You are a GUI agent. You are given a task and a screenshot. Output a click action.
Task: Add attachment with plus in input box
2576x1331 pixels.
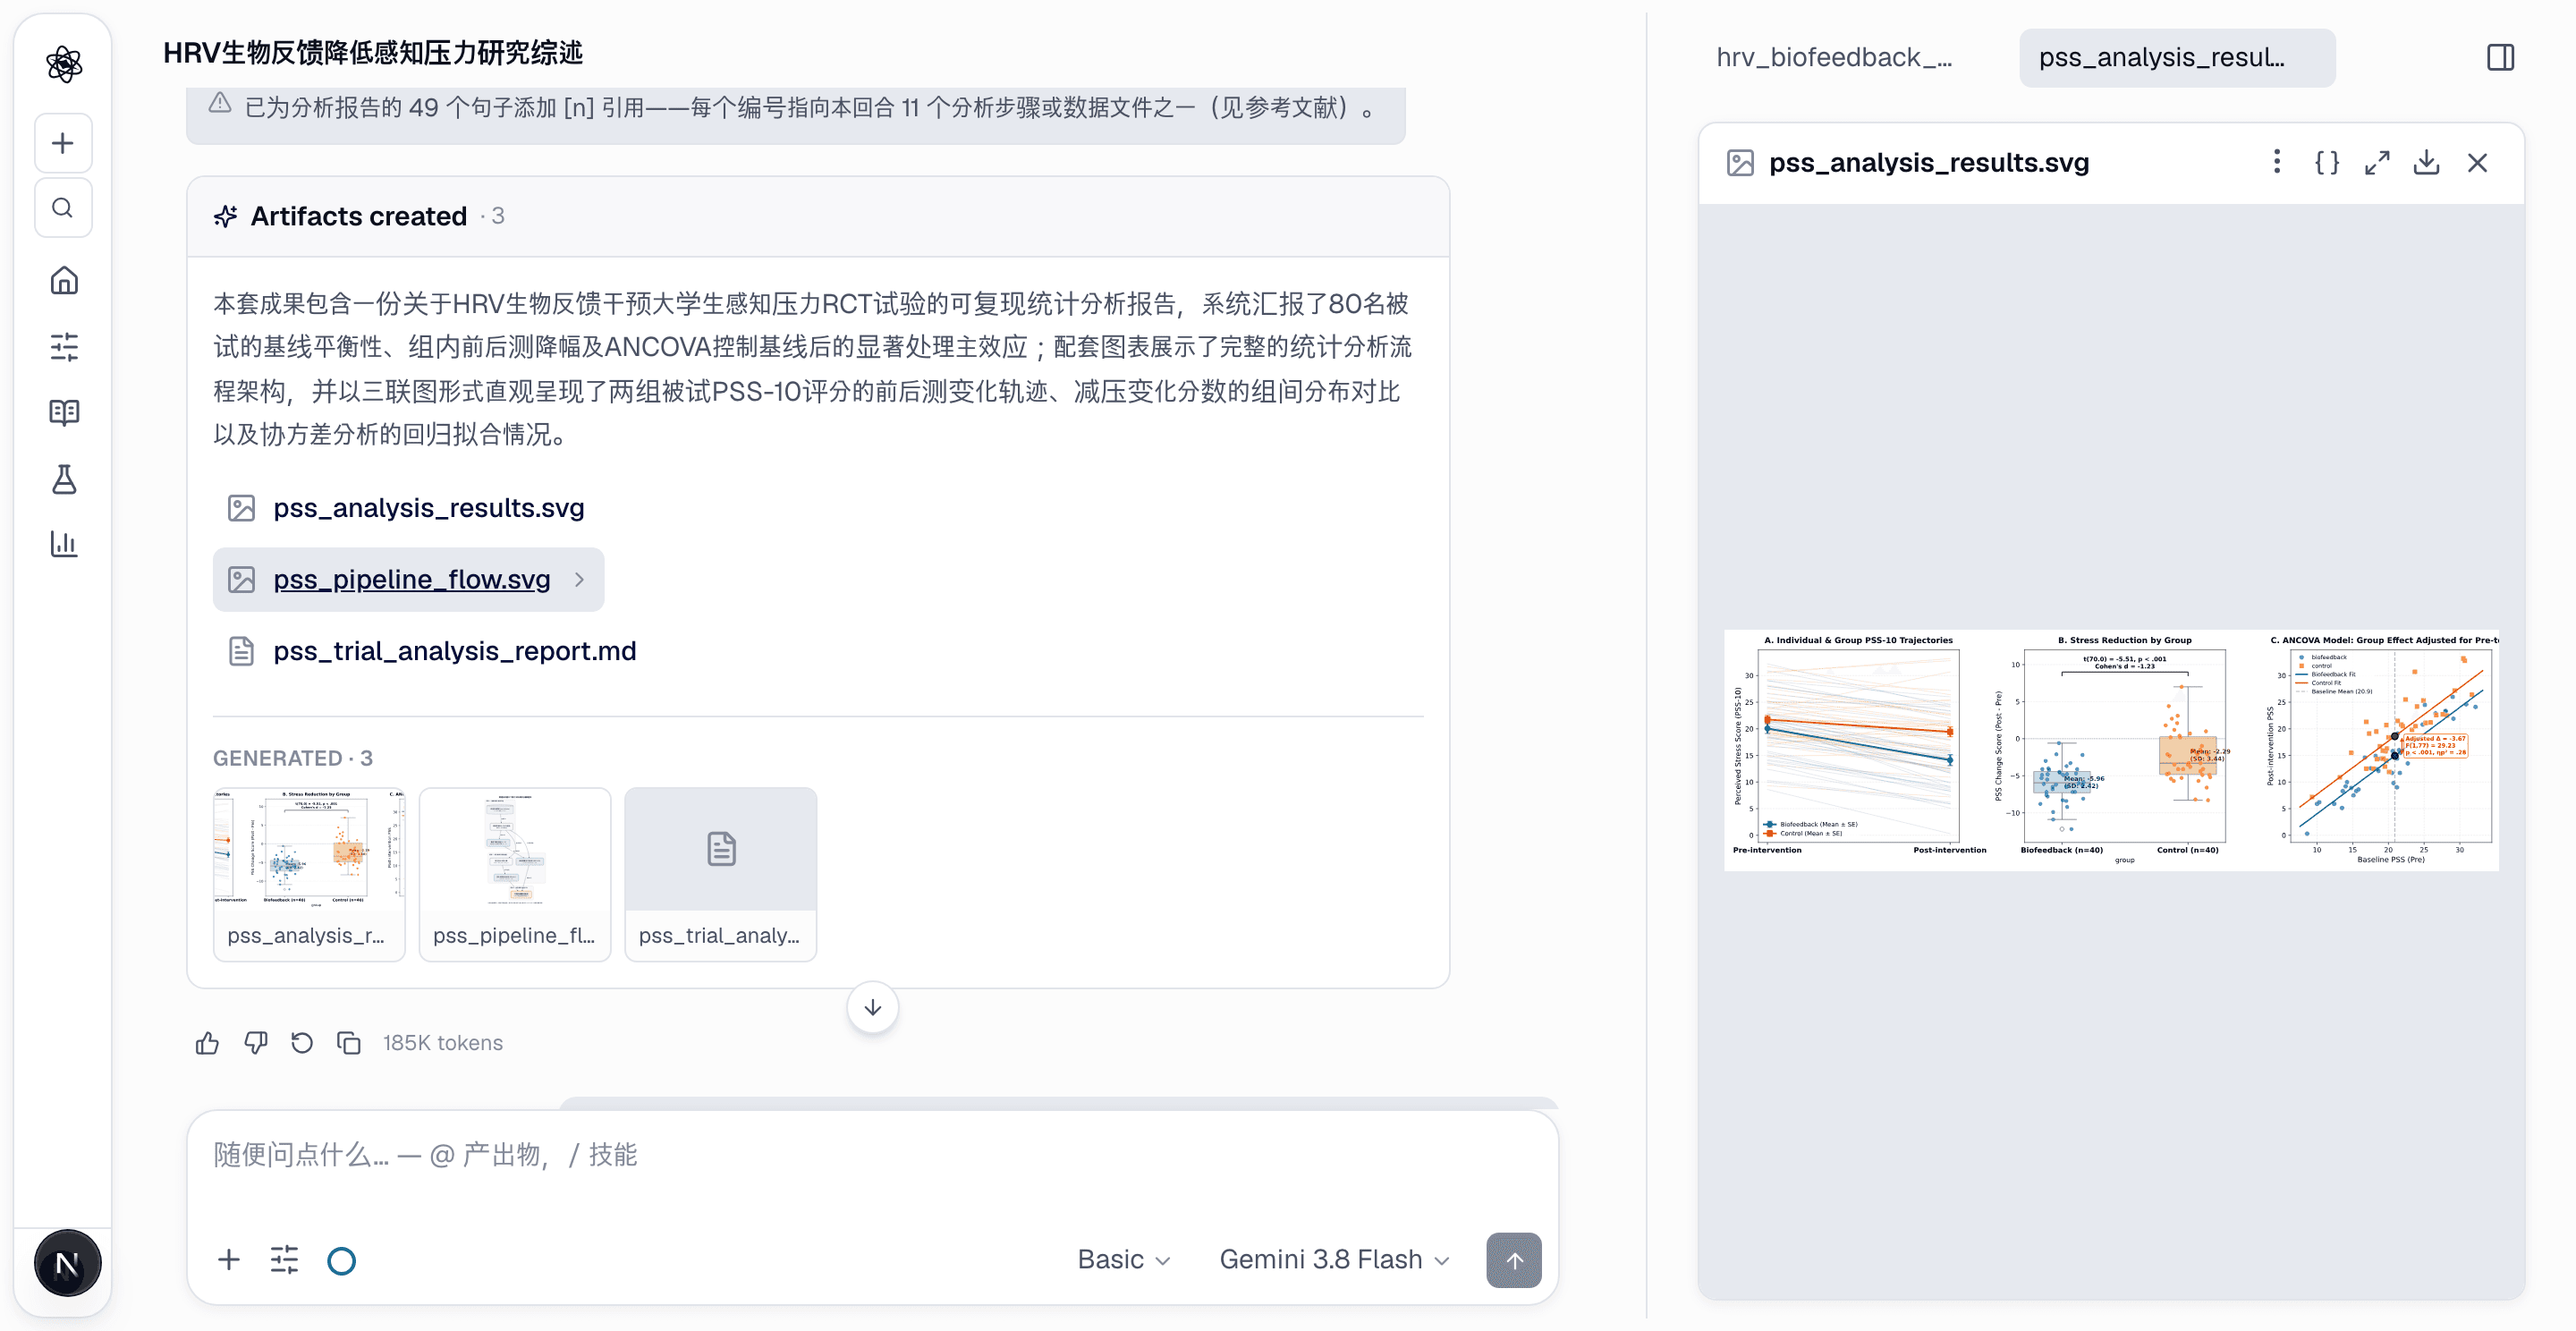tap(229, 1259)
